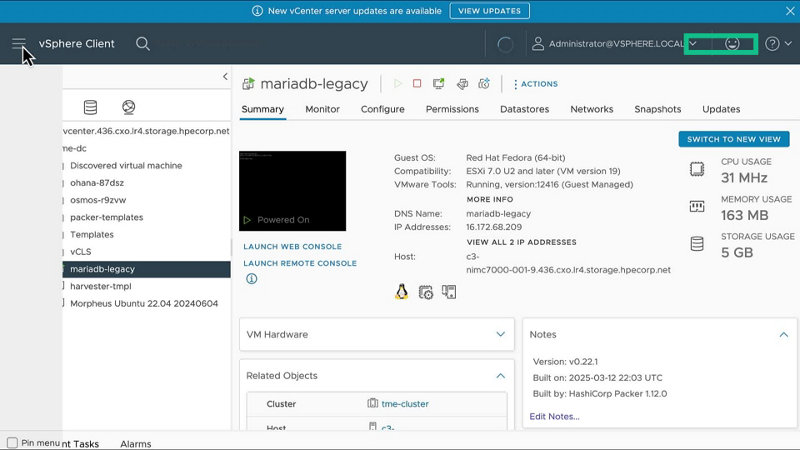Click the memory usage icon
The width and height of the screenshot is (800, 450).
(697, 206)
